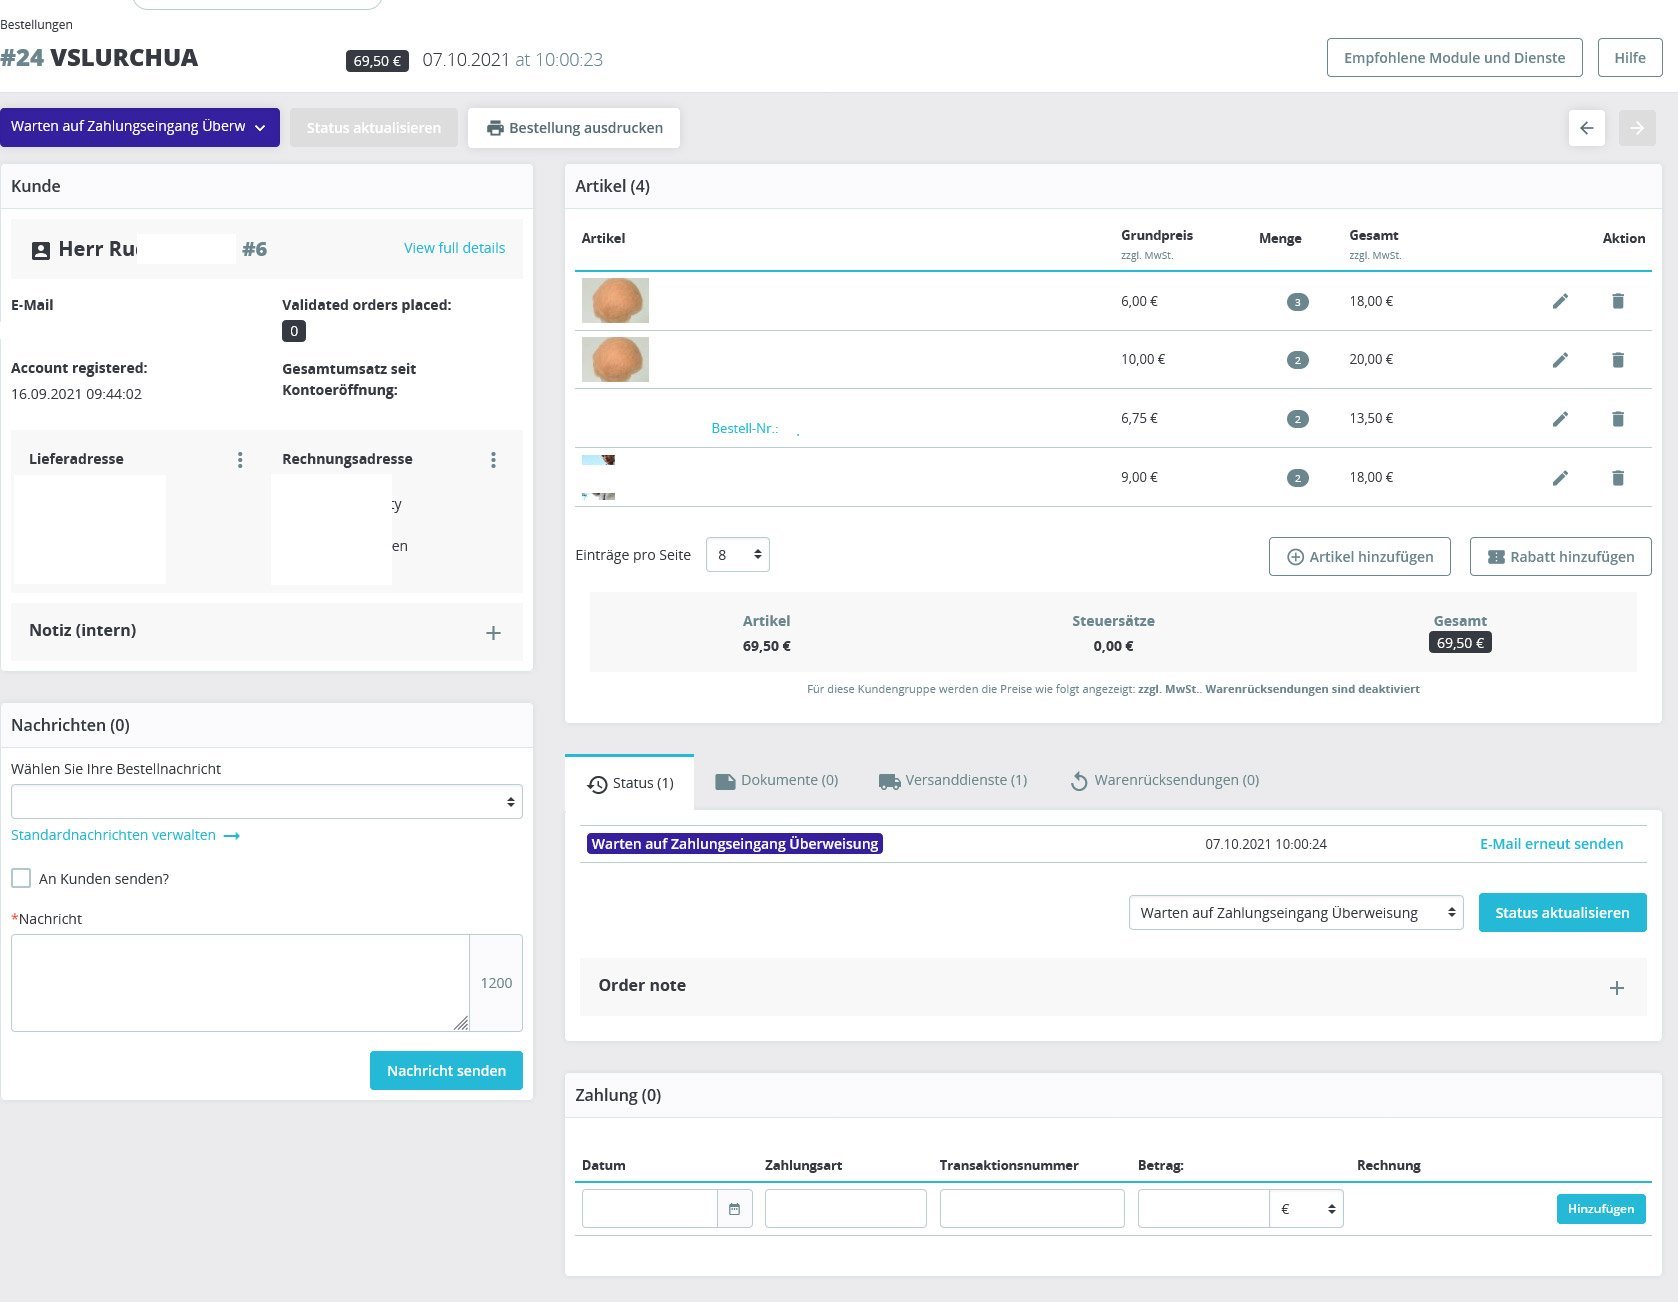Switch to the Versanddienste (1) tab
Viewport: 1678px width, 1302px height.
pyautogui.click(x=953, y=781)
